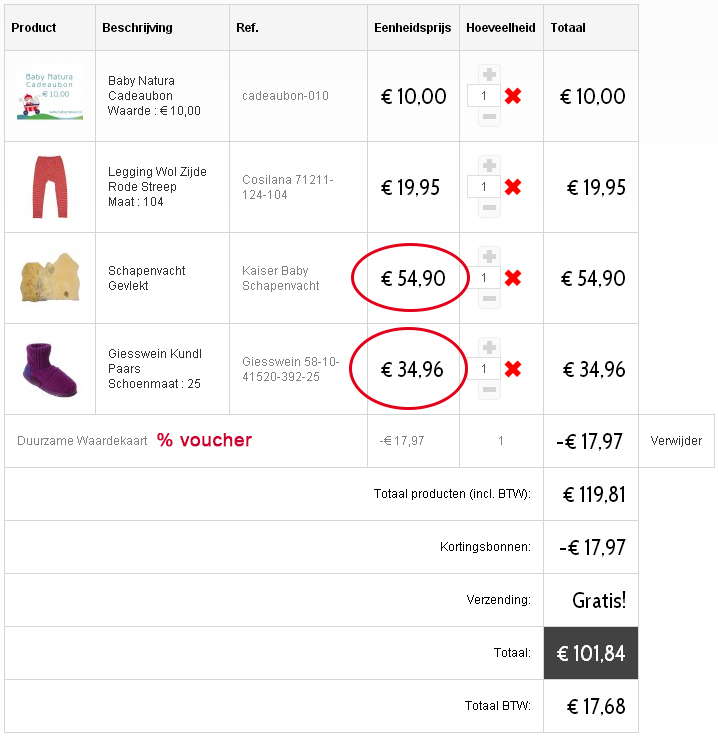Open Giesswein Kundl Paars product description link
The height and width of the screenshot is (736, 718).
click(155, 369)
